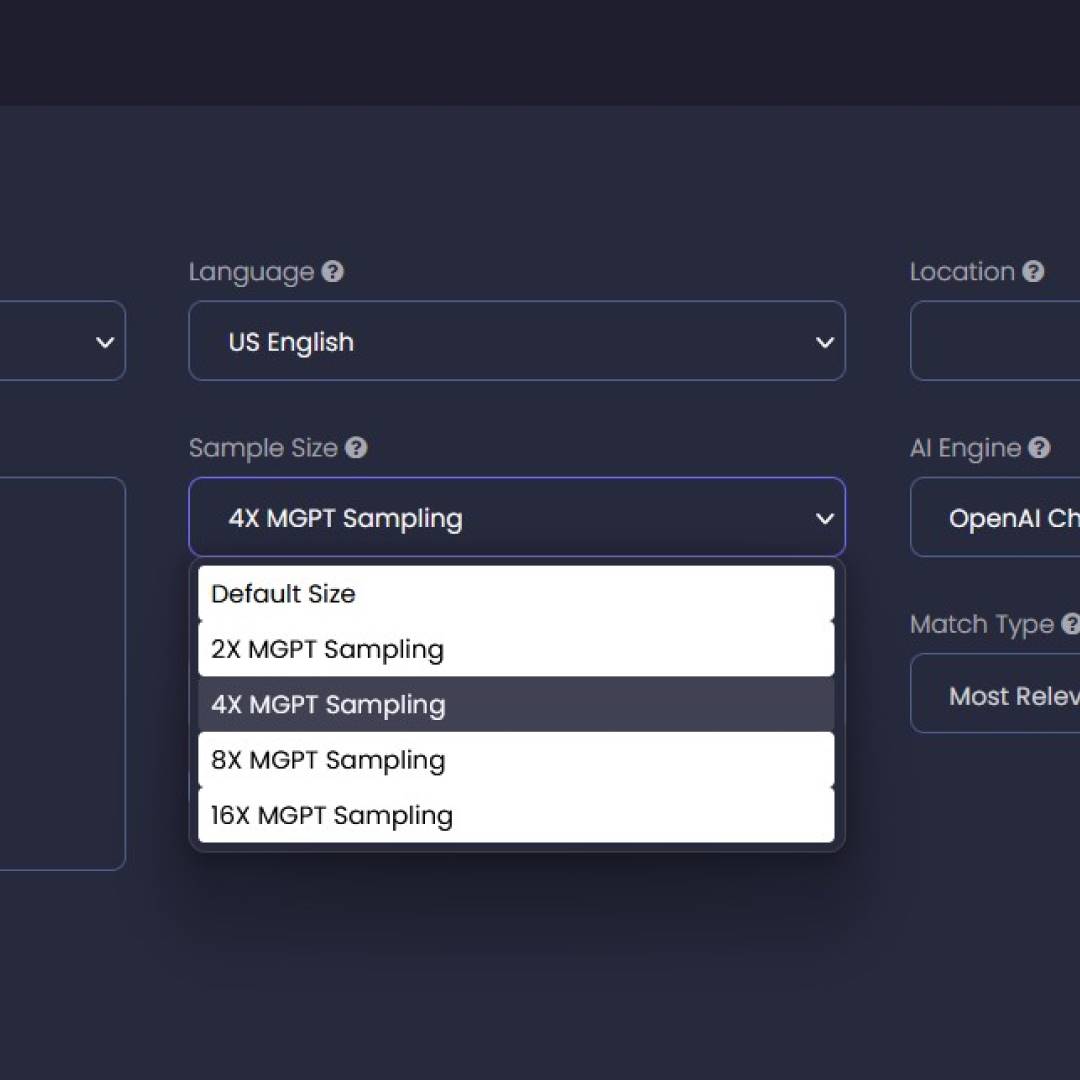Click the Match Type help icon
1080x1080 pixels.
coord(1070,624)
